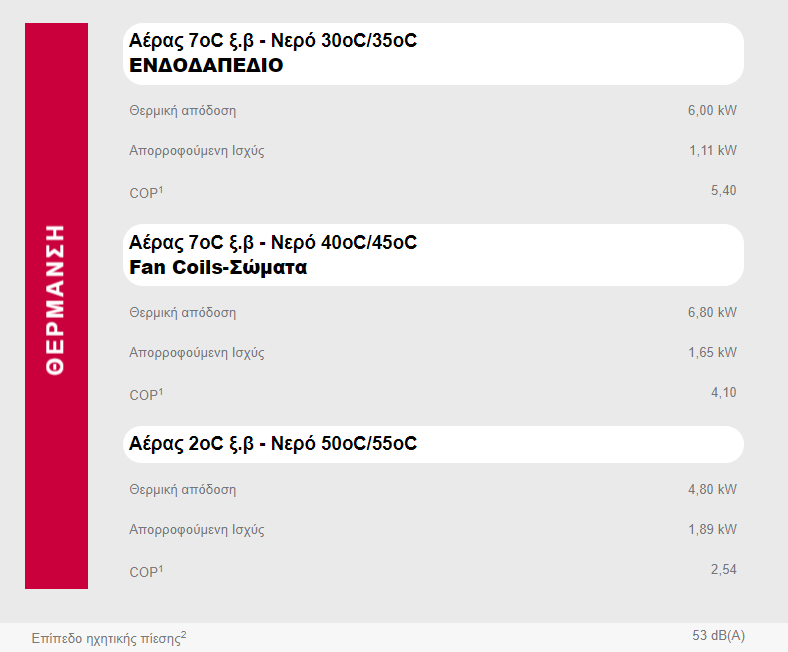Screen dimensions: 788x652
Task: Click the COP label under Νερό 50οC/55οC
Action: 145,573
